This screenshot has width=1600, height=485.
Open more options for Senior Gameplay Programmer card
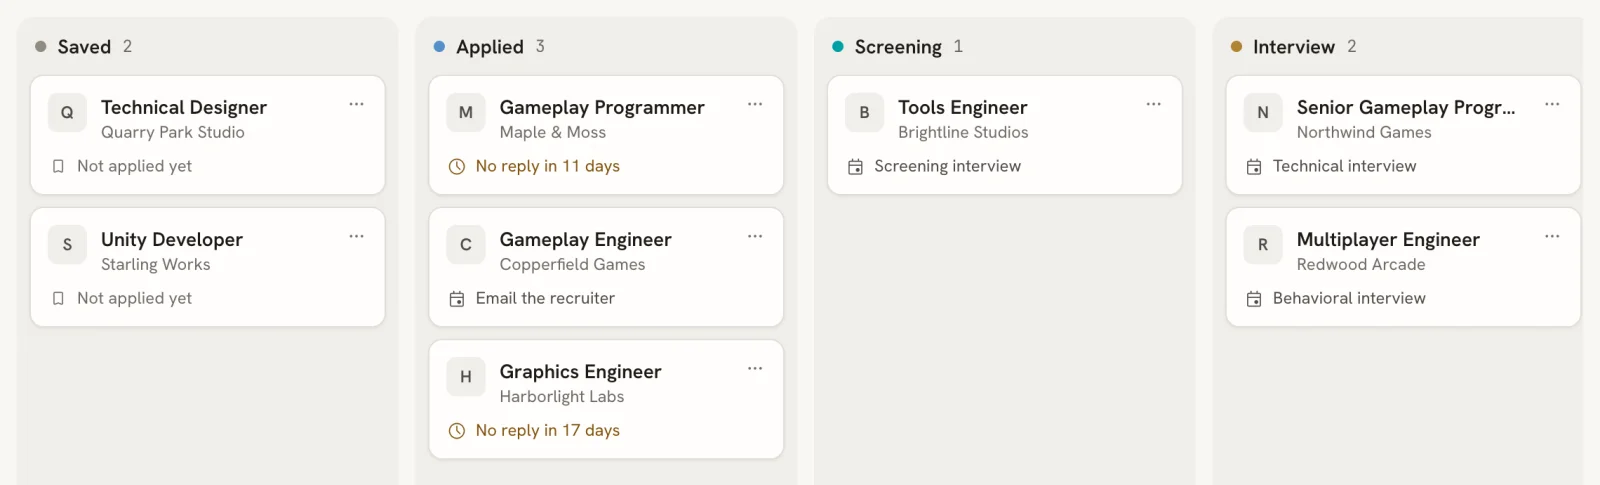(1552, 104)
